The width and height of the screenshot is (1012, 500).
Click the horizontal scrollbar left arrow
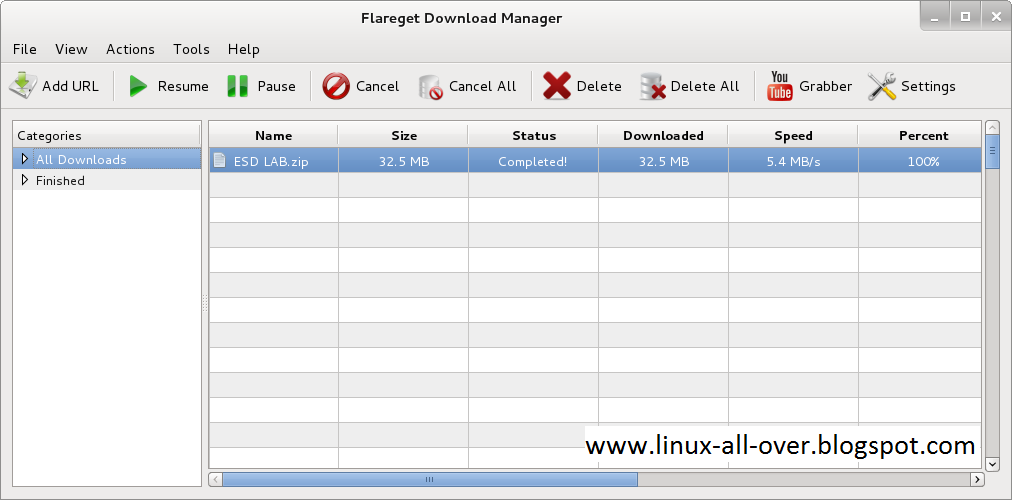[x=216, y=479]
